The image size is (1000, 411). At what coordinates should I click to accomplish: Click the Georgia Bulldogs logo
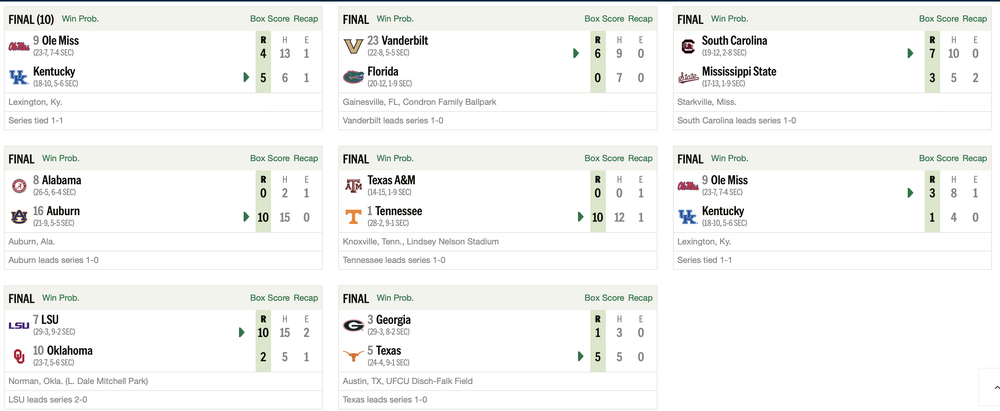(x=353, y=325)
